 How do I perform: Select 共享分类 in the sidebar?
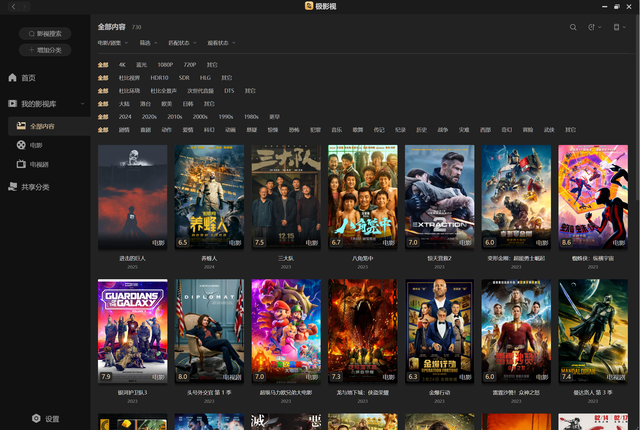35,187
